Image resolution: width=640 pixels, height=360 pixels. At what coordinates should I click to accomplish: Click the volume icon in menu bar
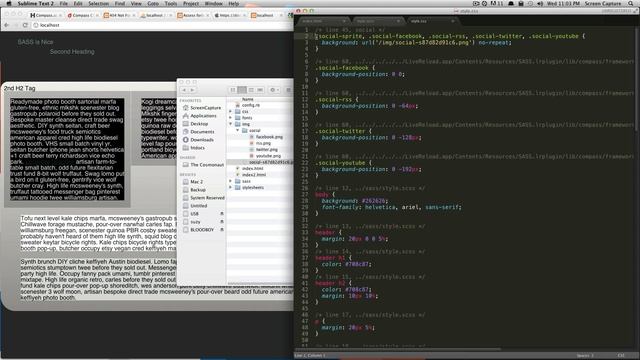[x=540, y=3]
